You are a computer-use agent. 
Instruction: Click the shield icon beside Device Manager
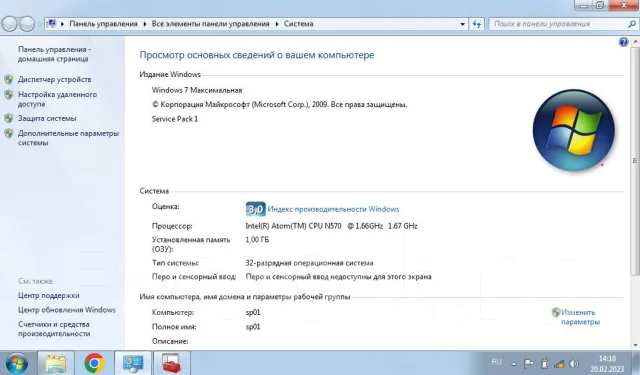coord(9,80)
